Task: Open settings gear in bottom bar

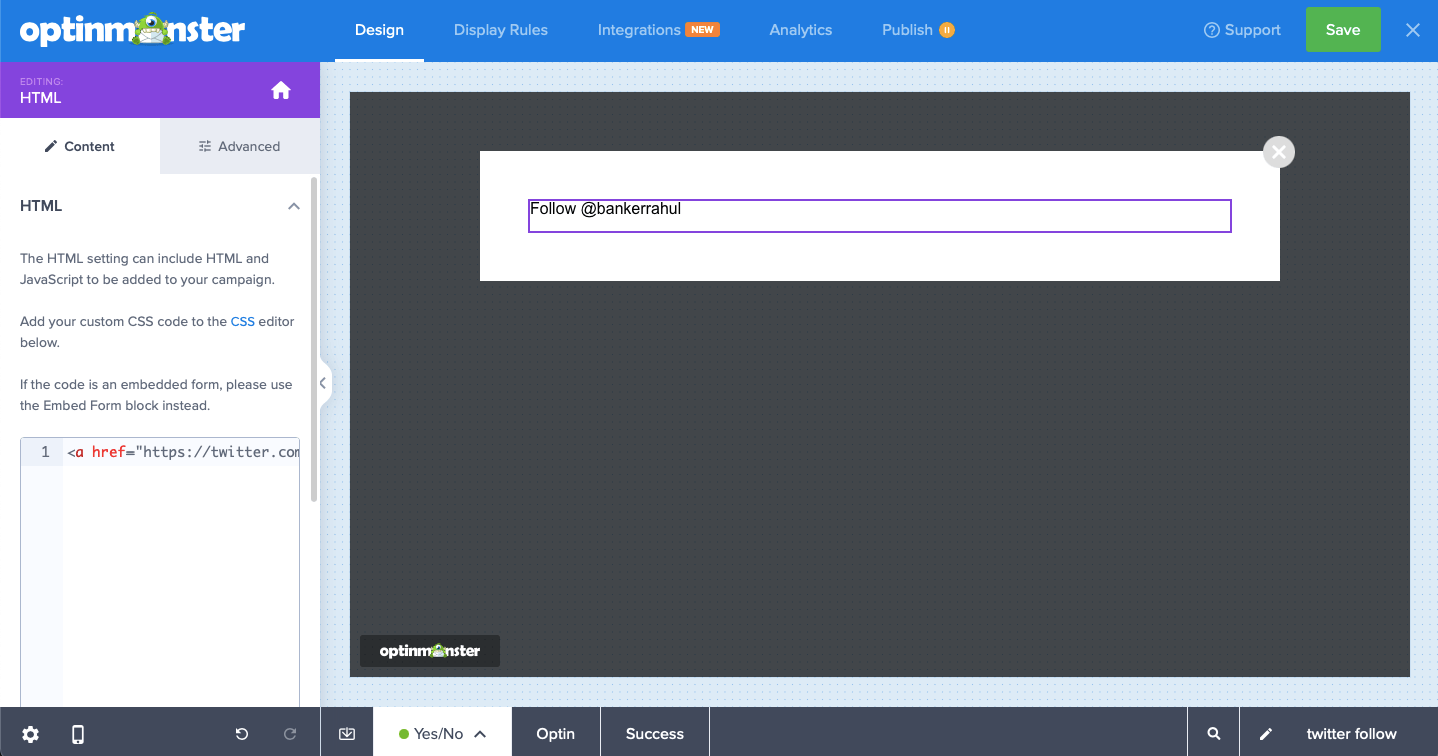Action: (31, 734)
